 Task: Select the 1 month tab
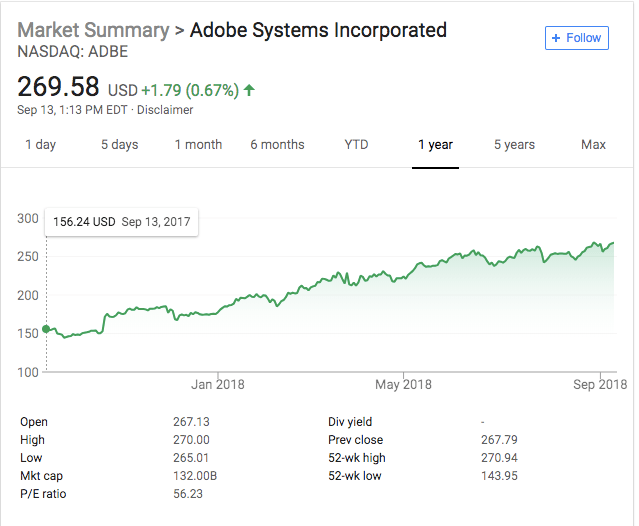point(198,145)
